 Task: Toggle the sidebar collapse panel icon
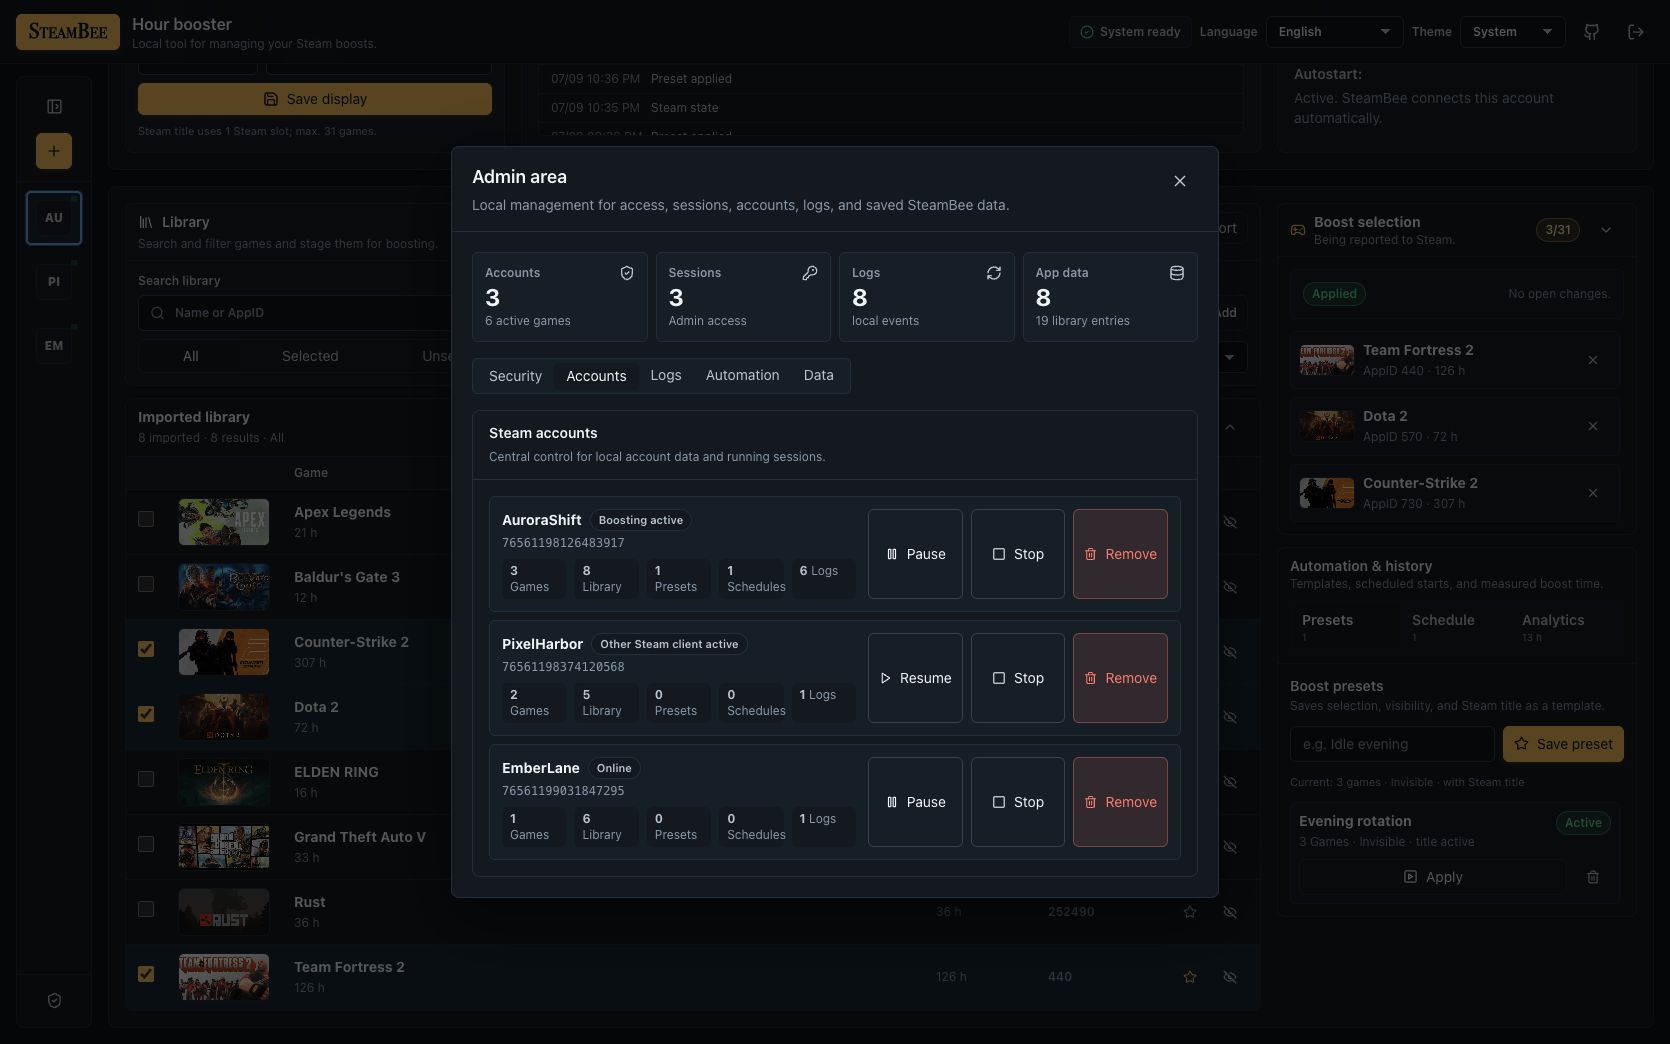click(54, 106)
